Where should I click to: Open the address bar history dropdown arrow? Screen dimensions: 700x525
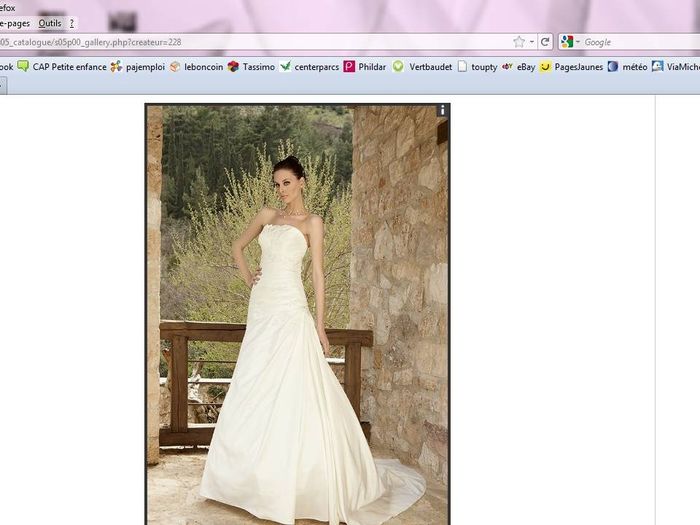pos(532,42)
